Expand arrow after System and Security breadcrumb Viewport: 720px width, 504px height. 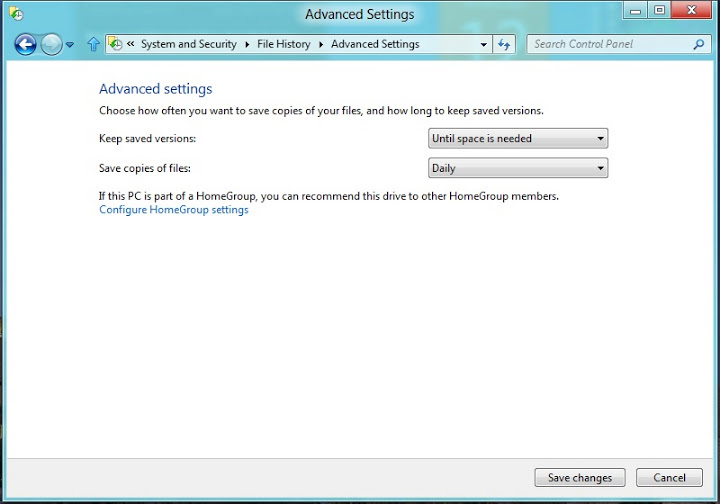247,44
